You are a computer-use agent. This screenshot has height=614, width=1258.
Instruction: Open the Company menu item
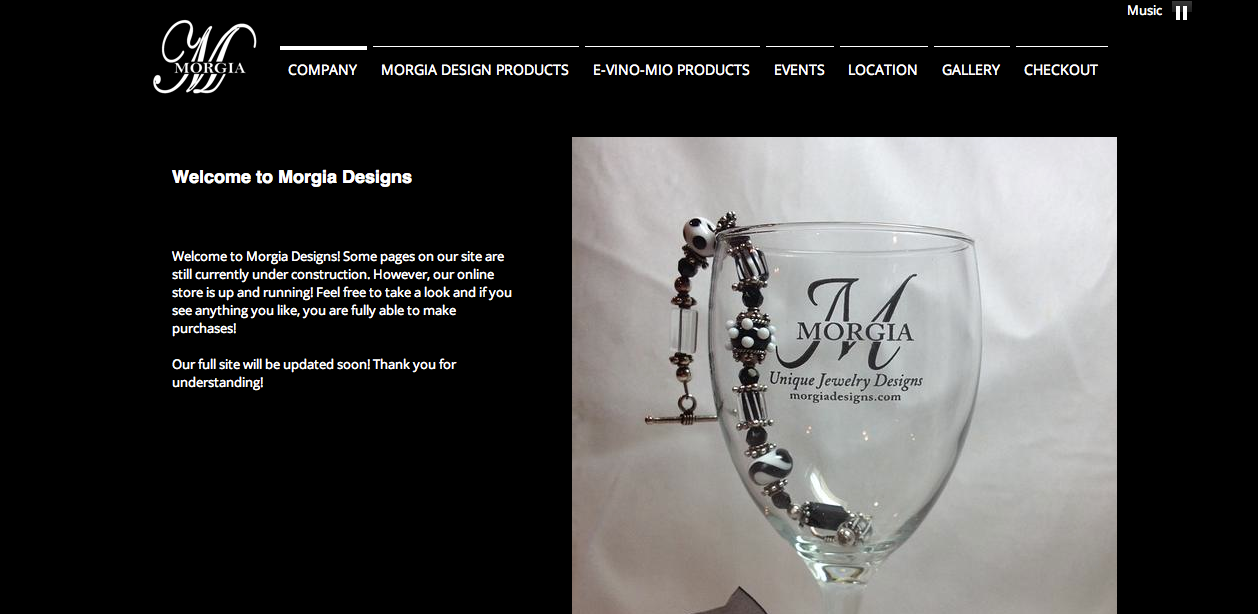coord(323,69)
